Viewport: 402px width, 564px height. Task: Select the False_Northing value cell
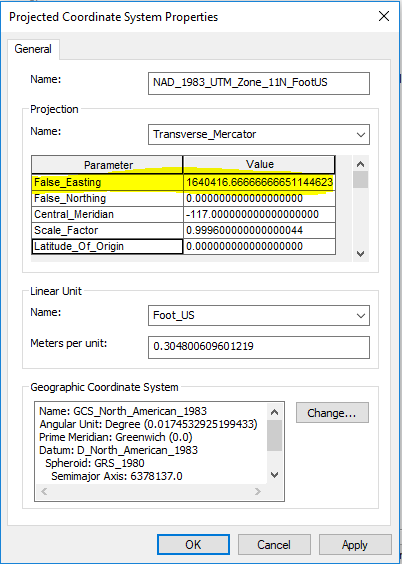tap(259, 198)
